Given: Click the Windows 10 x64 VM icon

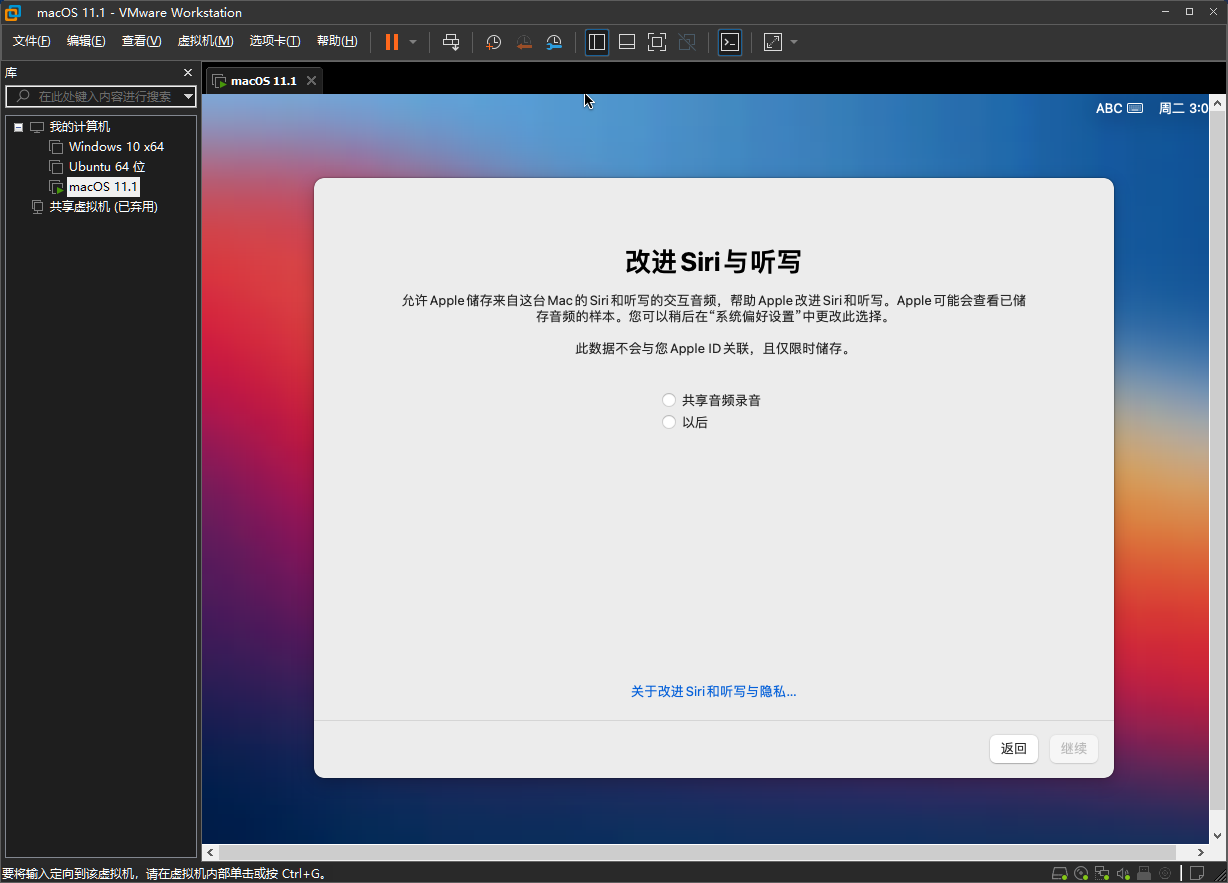Looking at the screenshot, I should [57, 147].
